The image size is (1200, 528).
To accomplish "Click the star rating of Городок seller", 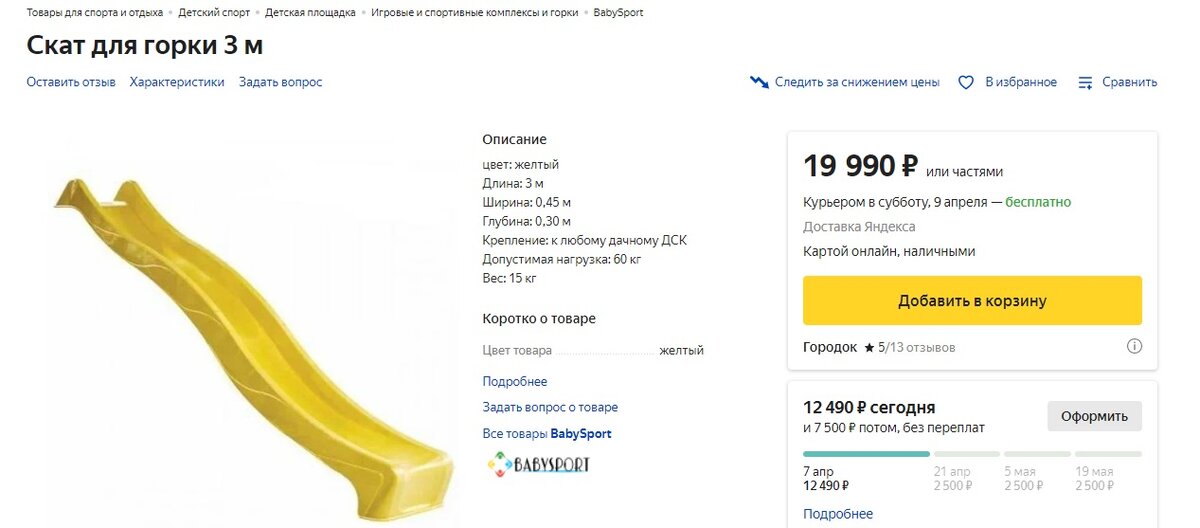I will [x=869, y=348].
